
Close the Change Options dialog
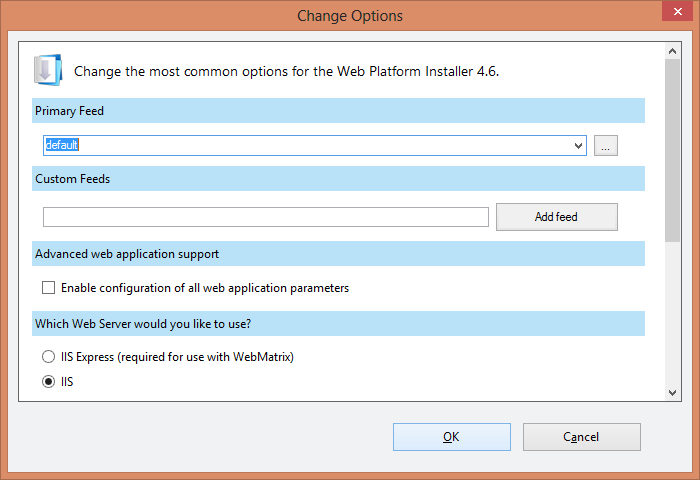click(x=677, y=11)
